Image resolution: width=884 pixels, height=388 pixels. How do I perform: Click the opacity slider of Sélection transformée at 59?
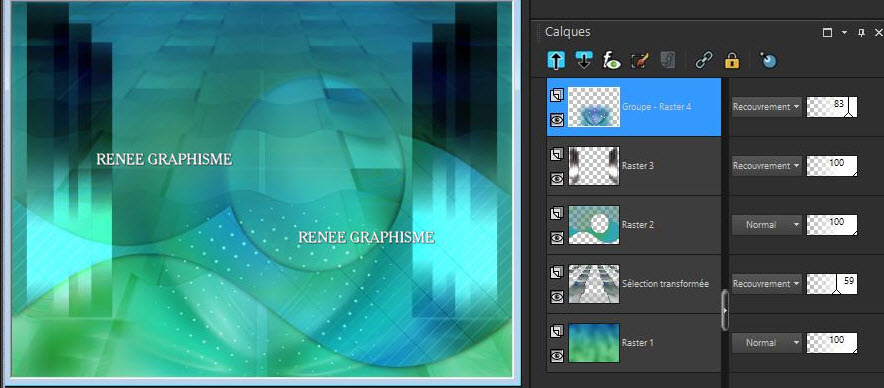(832, 284)
